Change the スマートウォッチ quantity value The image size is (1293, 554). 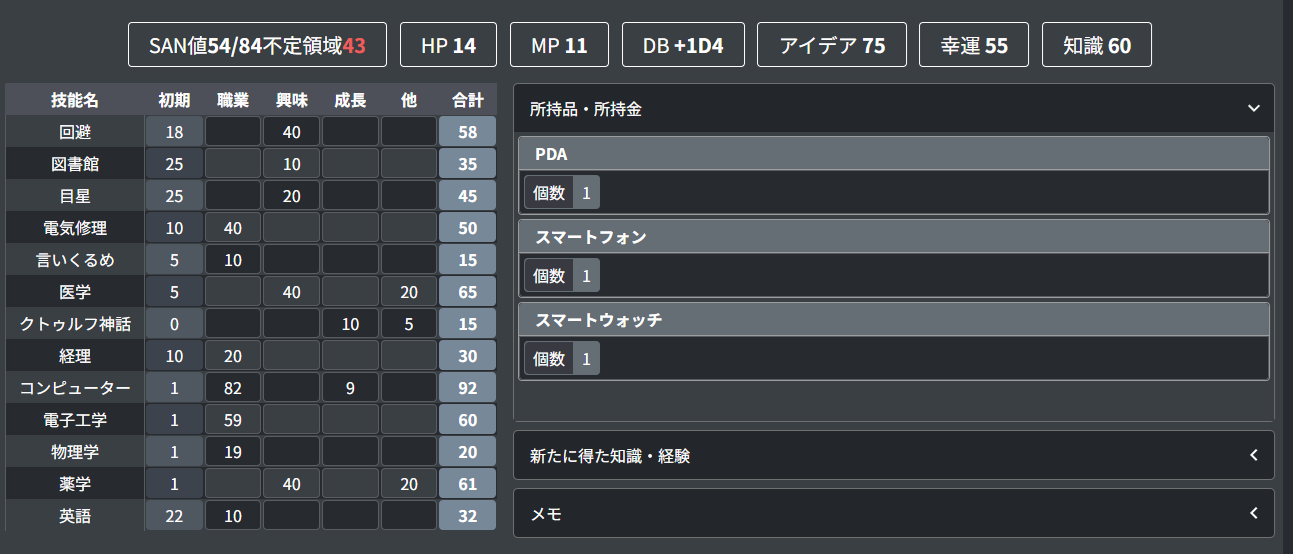tap(586, 359)
